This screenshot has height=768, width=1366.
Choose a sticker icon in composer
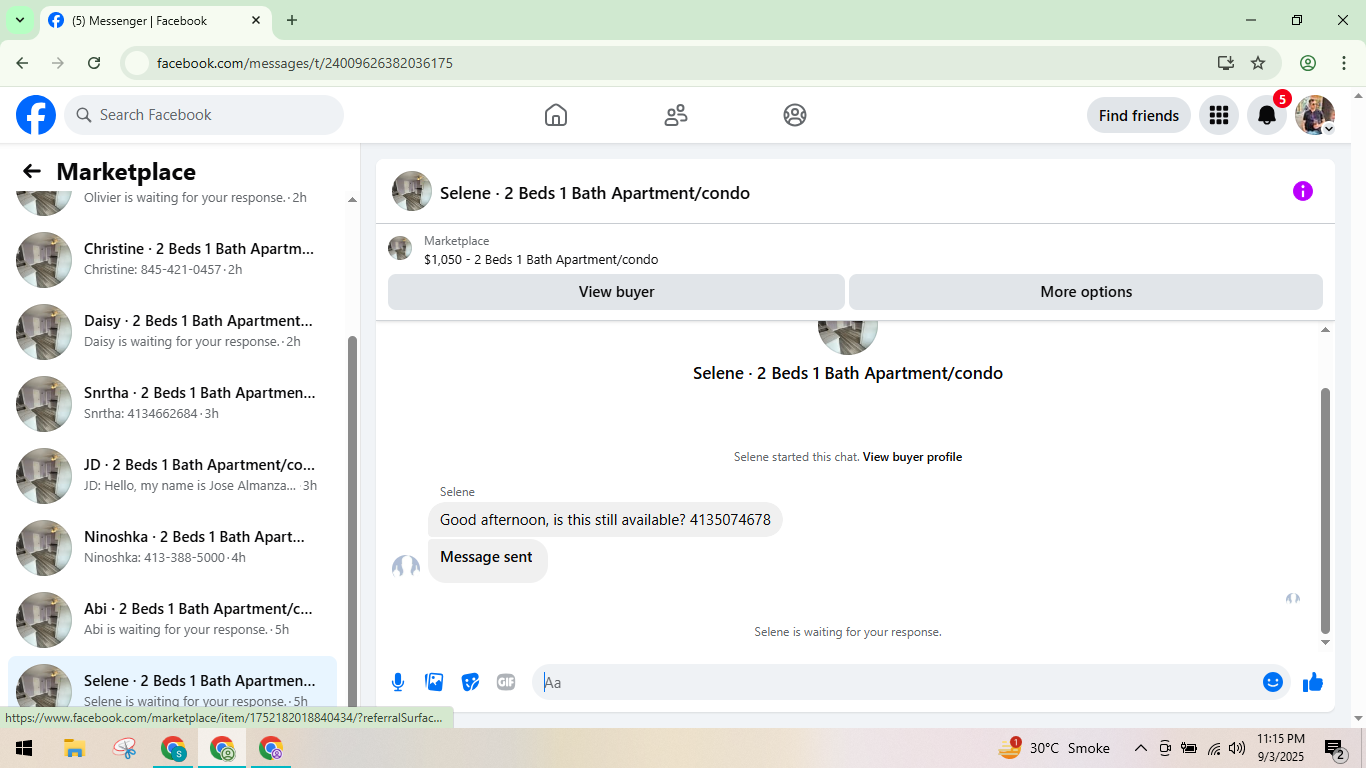point(470,682)
